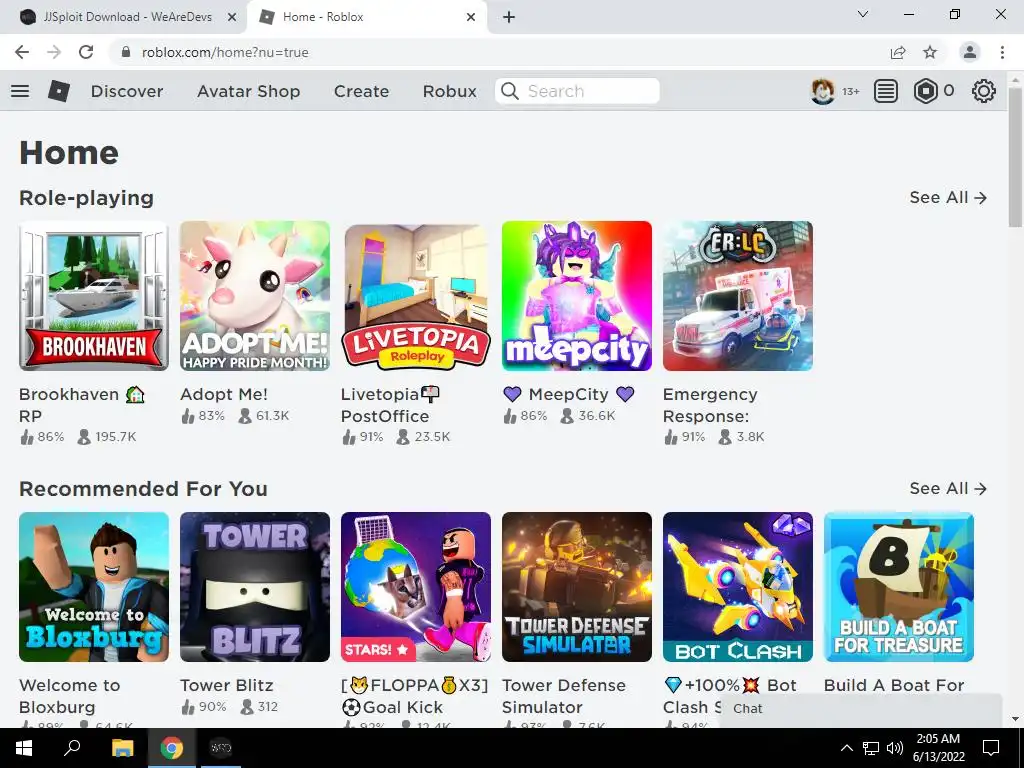Open the Livetopia Roleplay thumbnail
The width and height of the screenshot is (1024, 768).
(416, 296)
